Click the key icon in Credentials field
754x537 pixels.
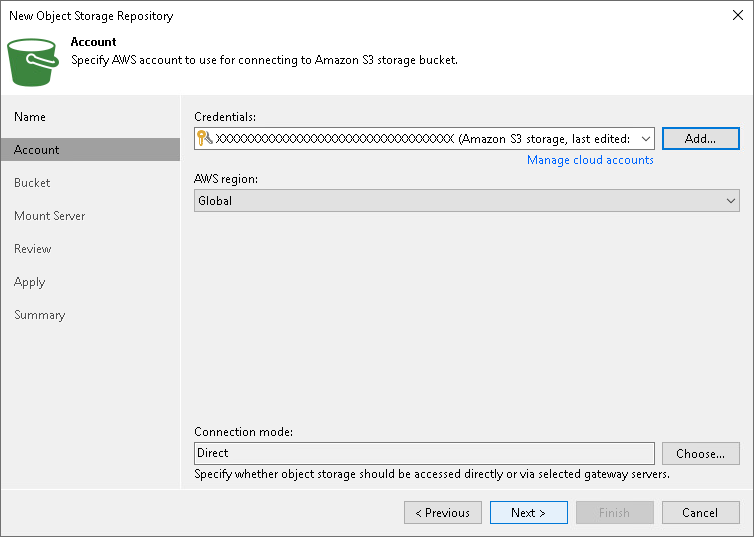click(x=205, y=138)
